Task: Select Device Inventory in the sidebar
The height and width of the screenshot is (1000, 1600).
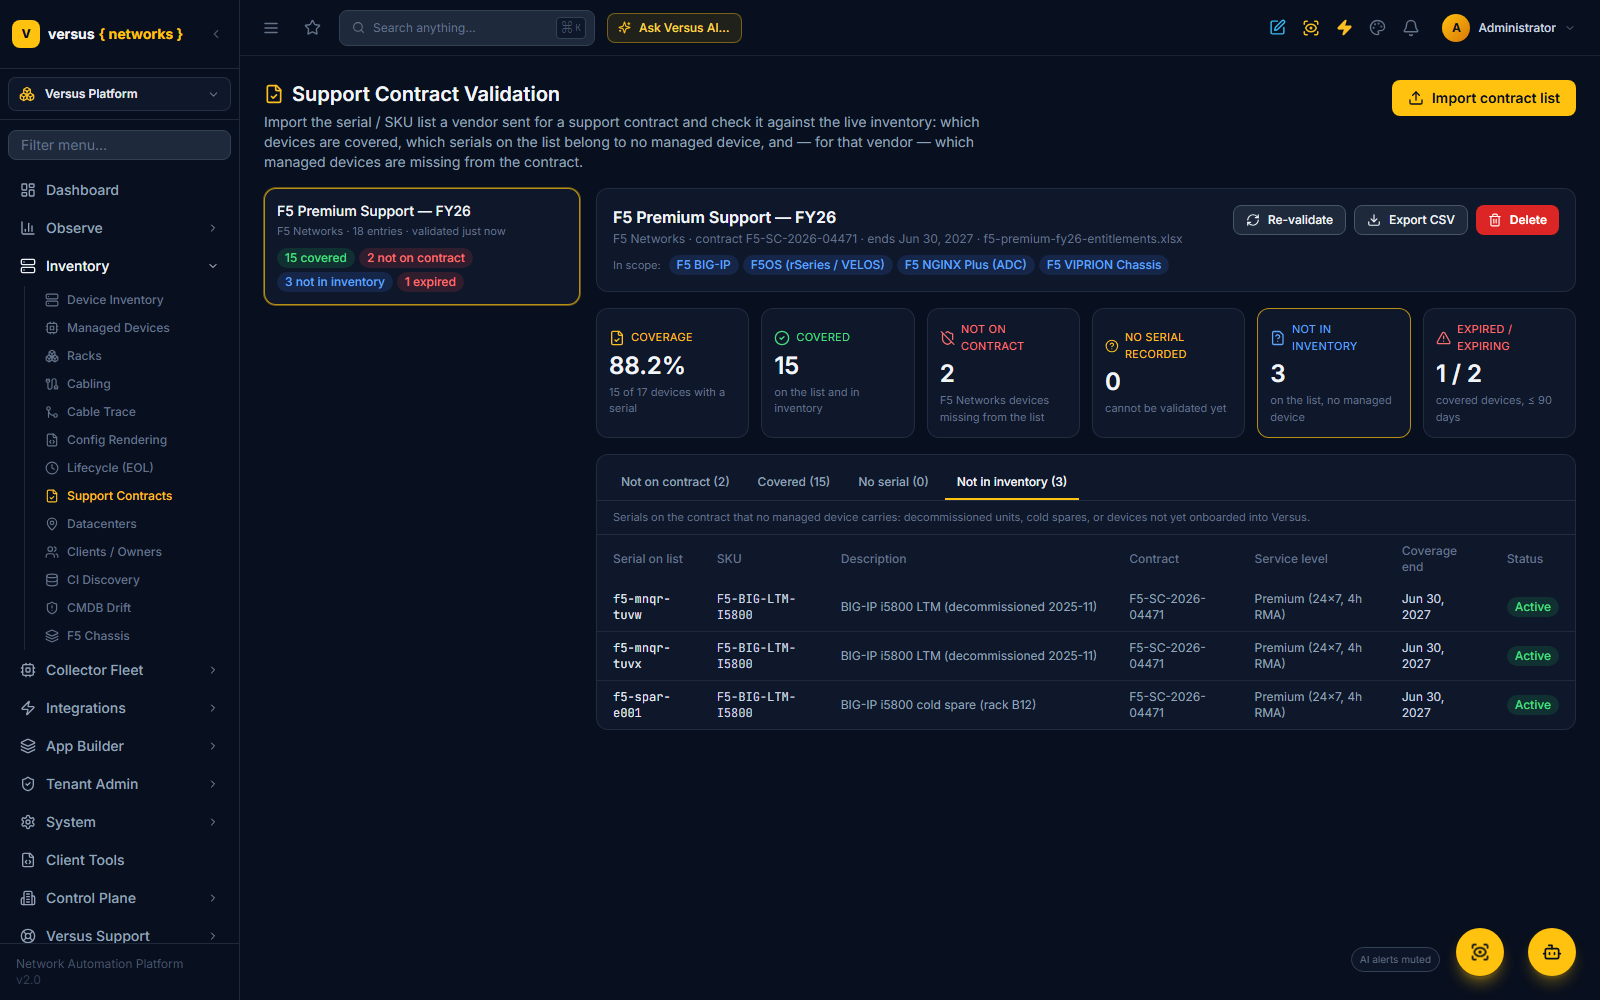Action: 115,300
